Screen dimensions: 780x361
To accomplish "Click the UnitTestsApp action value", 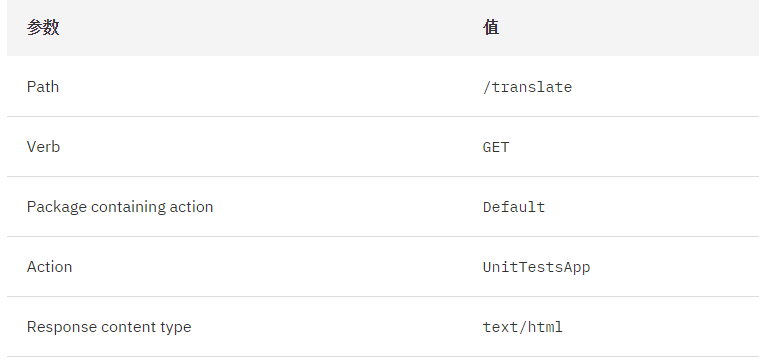I will (x=536, y=268).
